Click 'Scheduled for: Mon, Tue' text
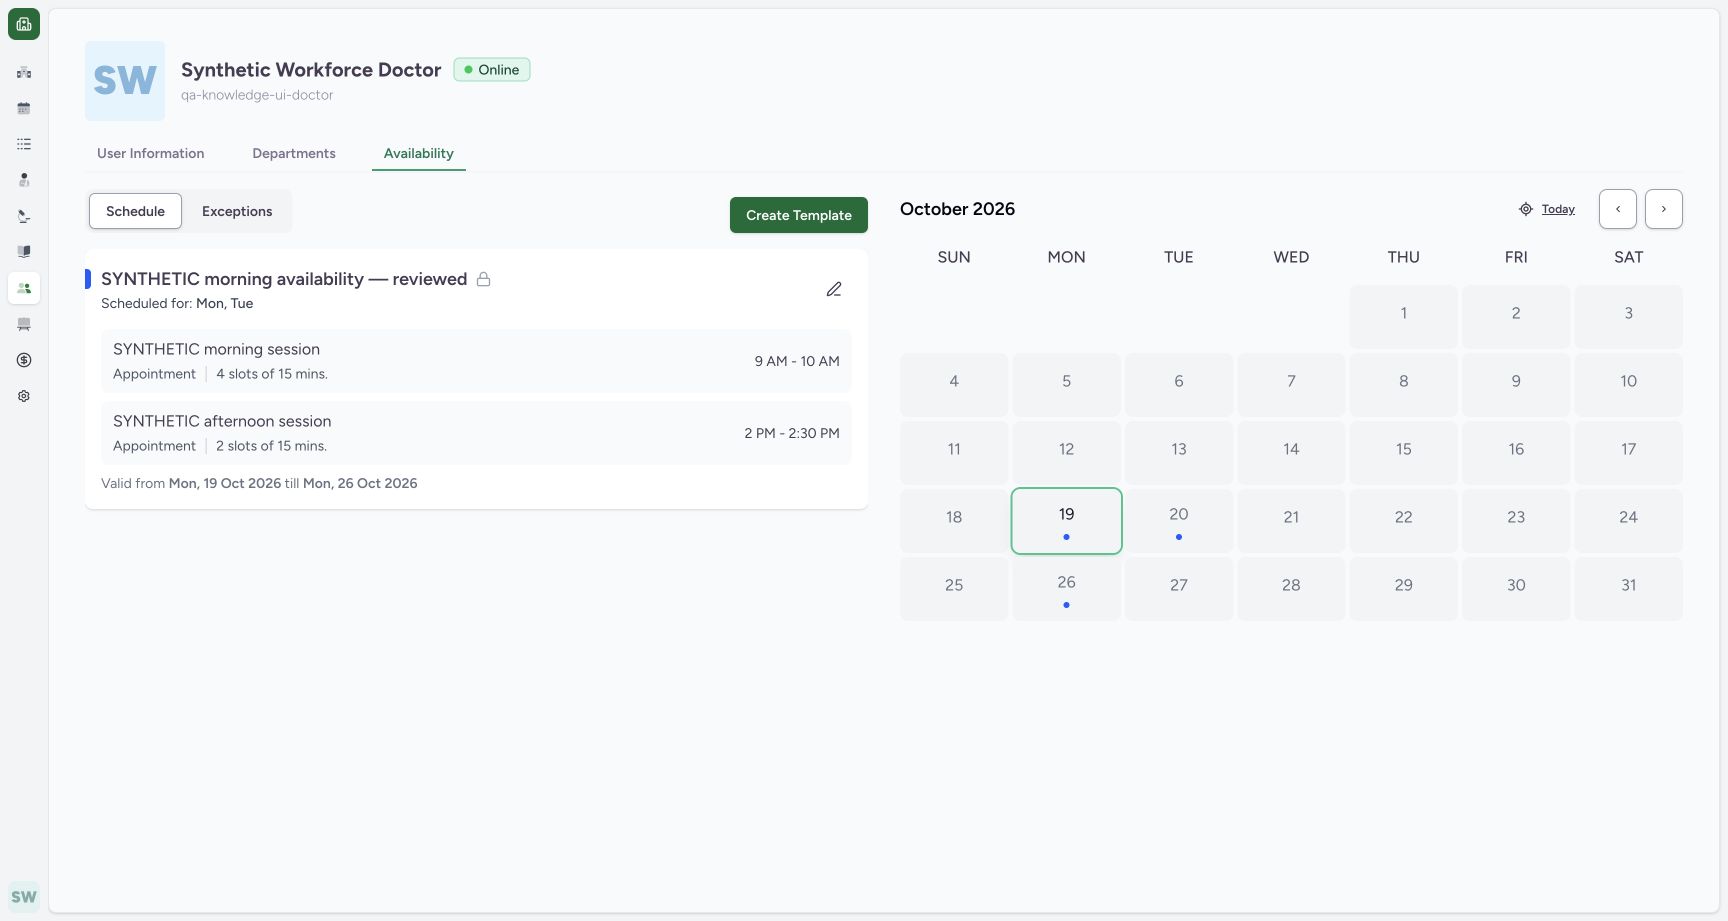The width and height of the screenshot is (1728, 921). coord(177,303)
